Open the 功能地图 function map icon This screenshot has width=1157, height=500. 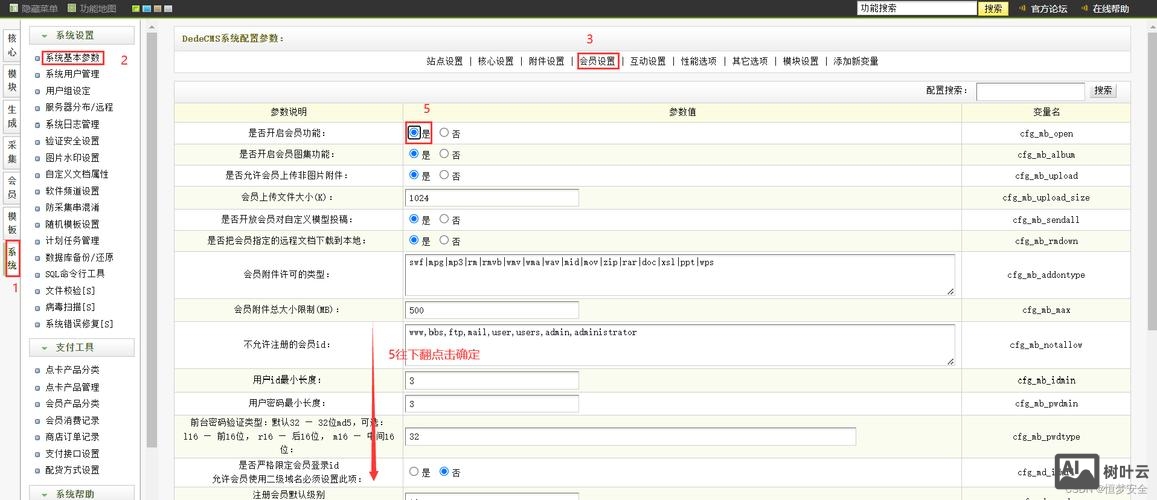pos(72,9)
